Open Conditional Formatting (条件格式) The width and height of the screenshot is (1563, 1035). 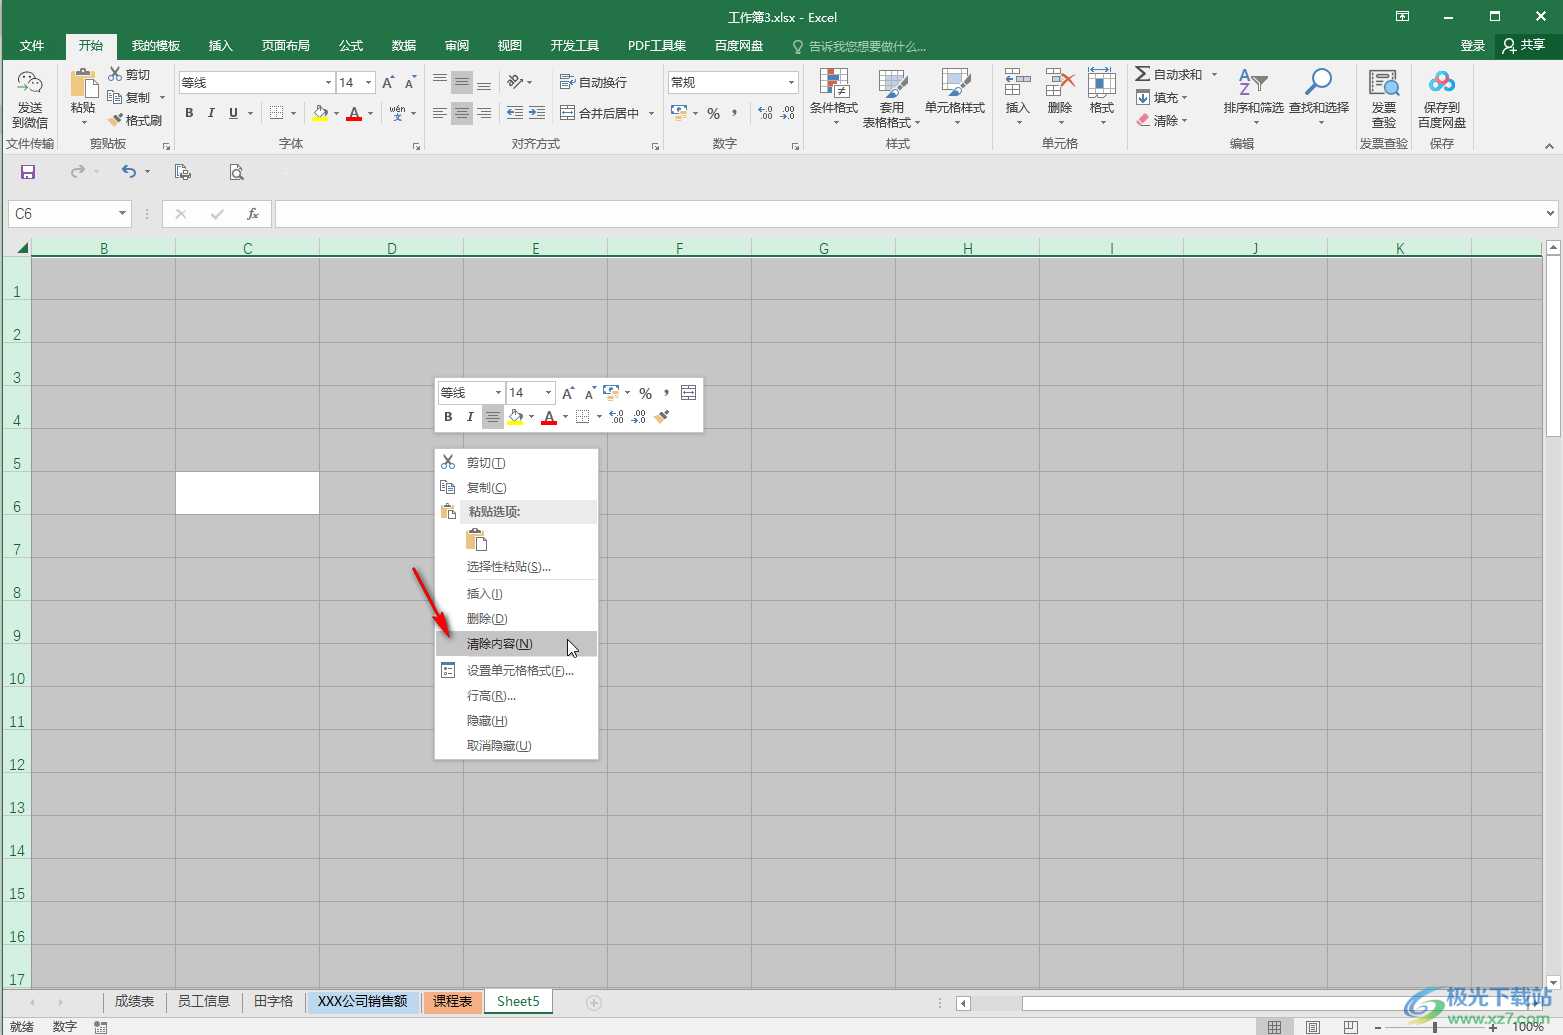(834, 97)
